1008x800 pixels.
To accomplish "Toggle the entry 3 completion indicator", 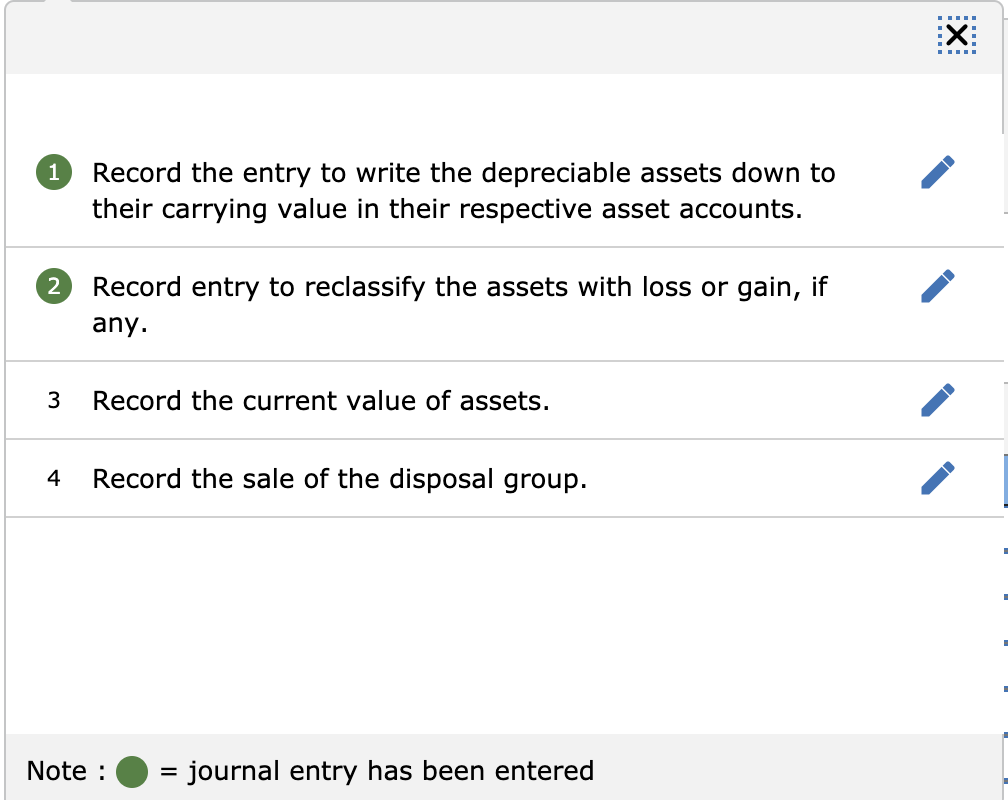I will [x=54, y=400].
